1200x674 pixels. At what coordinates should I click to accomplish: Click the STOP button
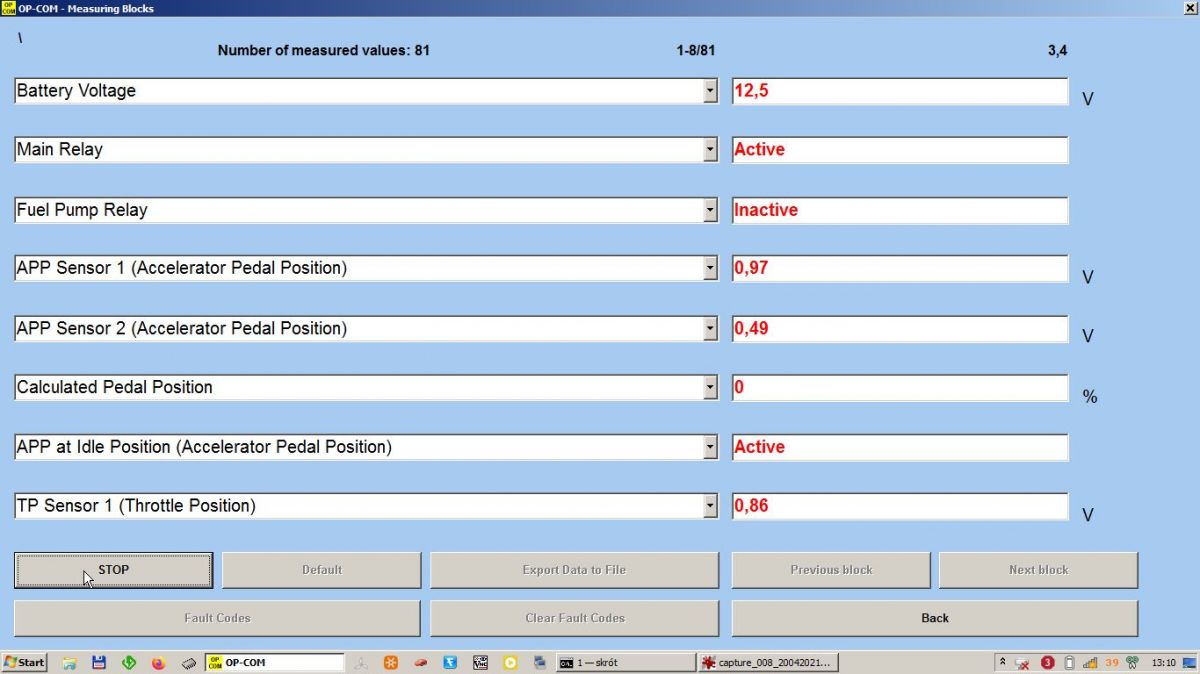coord(113,570)
